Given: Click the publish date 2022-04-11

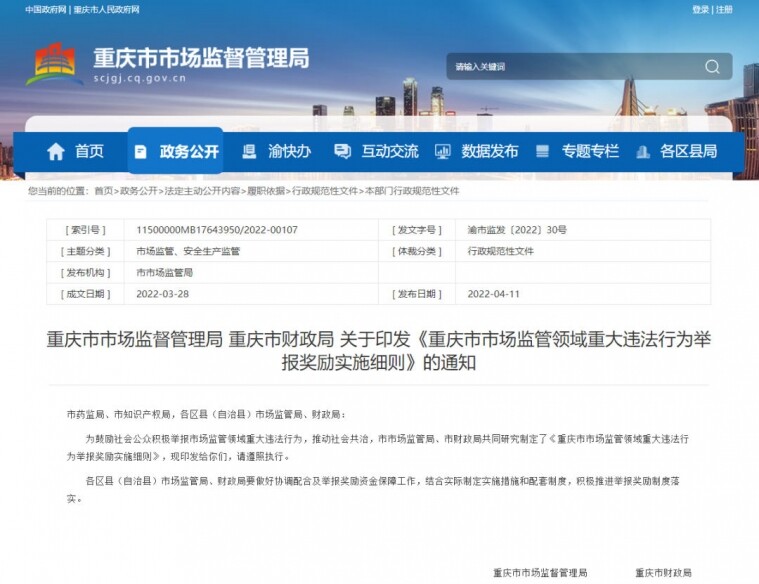Looking at the screenshot, I should pos(494,294).
